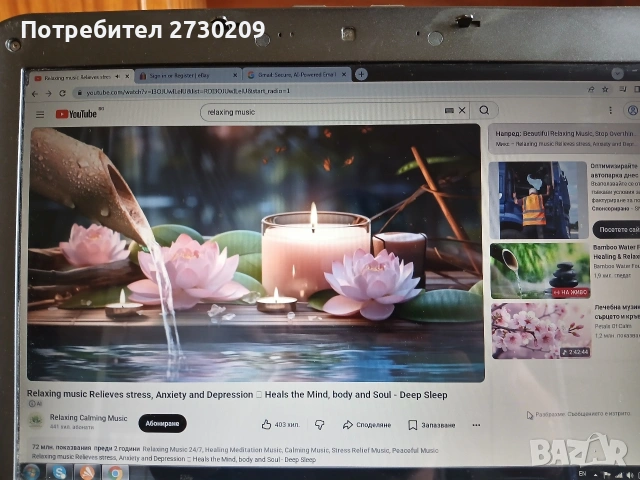Click the Relaxing Calming Music channel avatar
This screenshot has height=480, width=640.
tap(36, 421)
